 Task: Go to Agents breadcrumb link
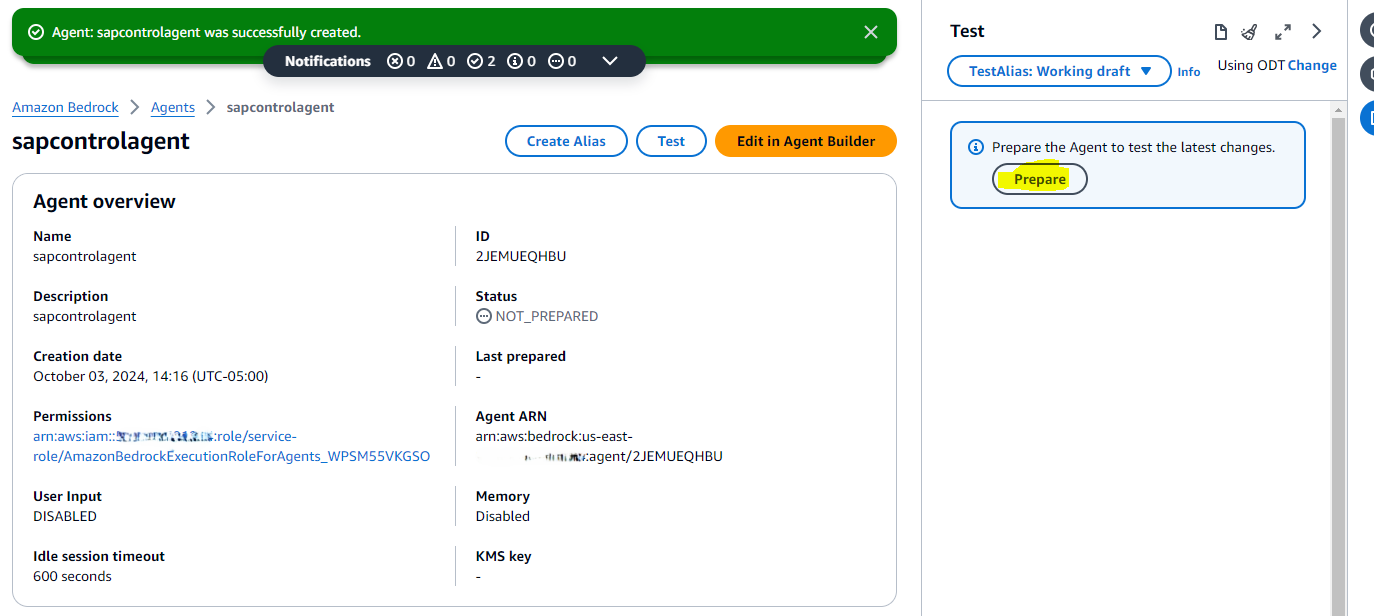coord(173,107)
